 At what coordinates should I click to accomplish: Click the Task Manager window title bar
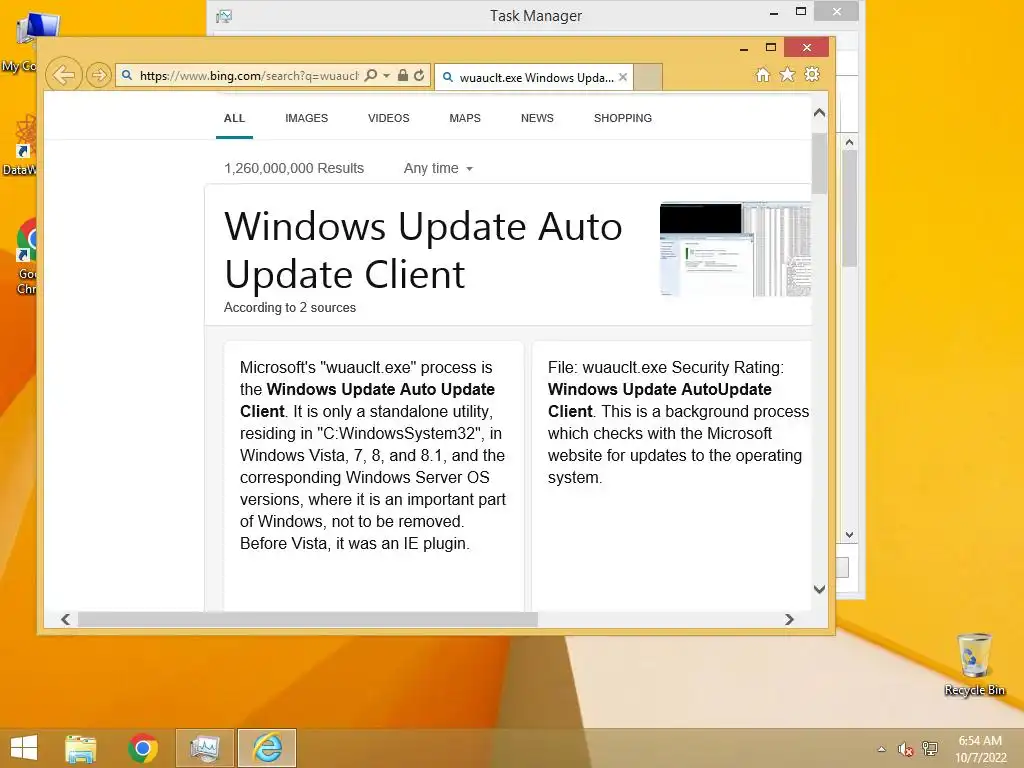coord(536,16)
